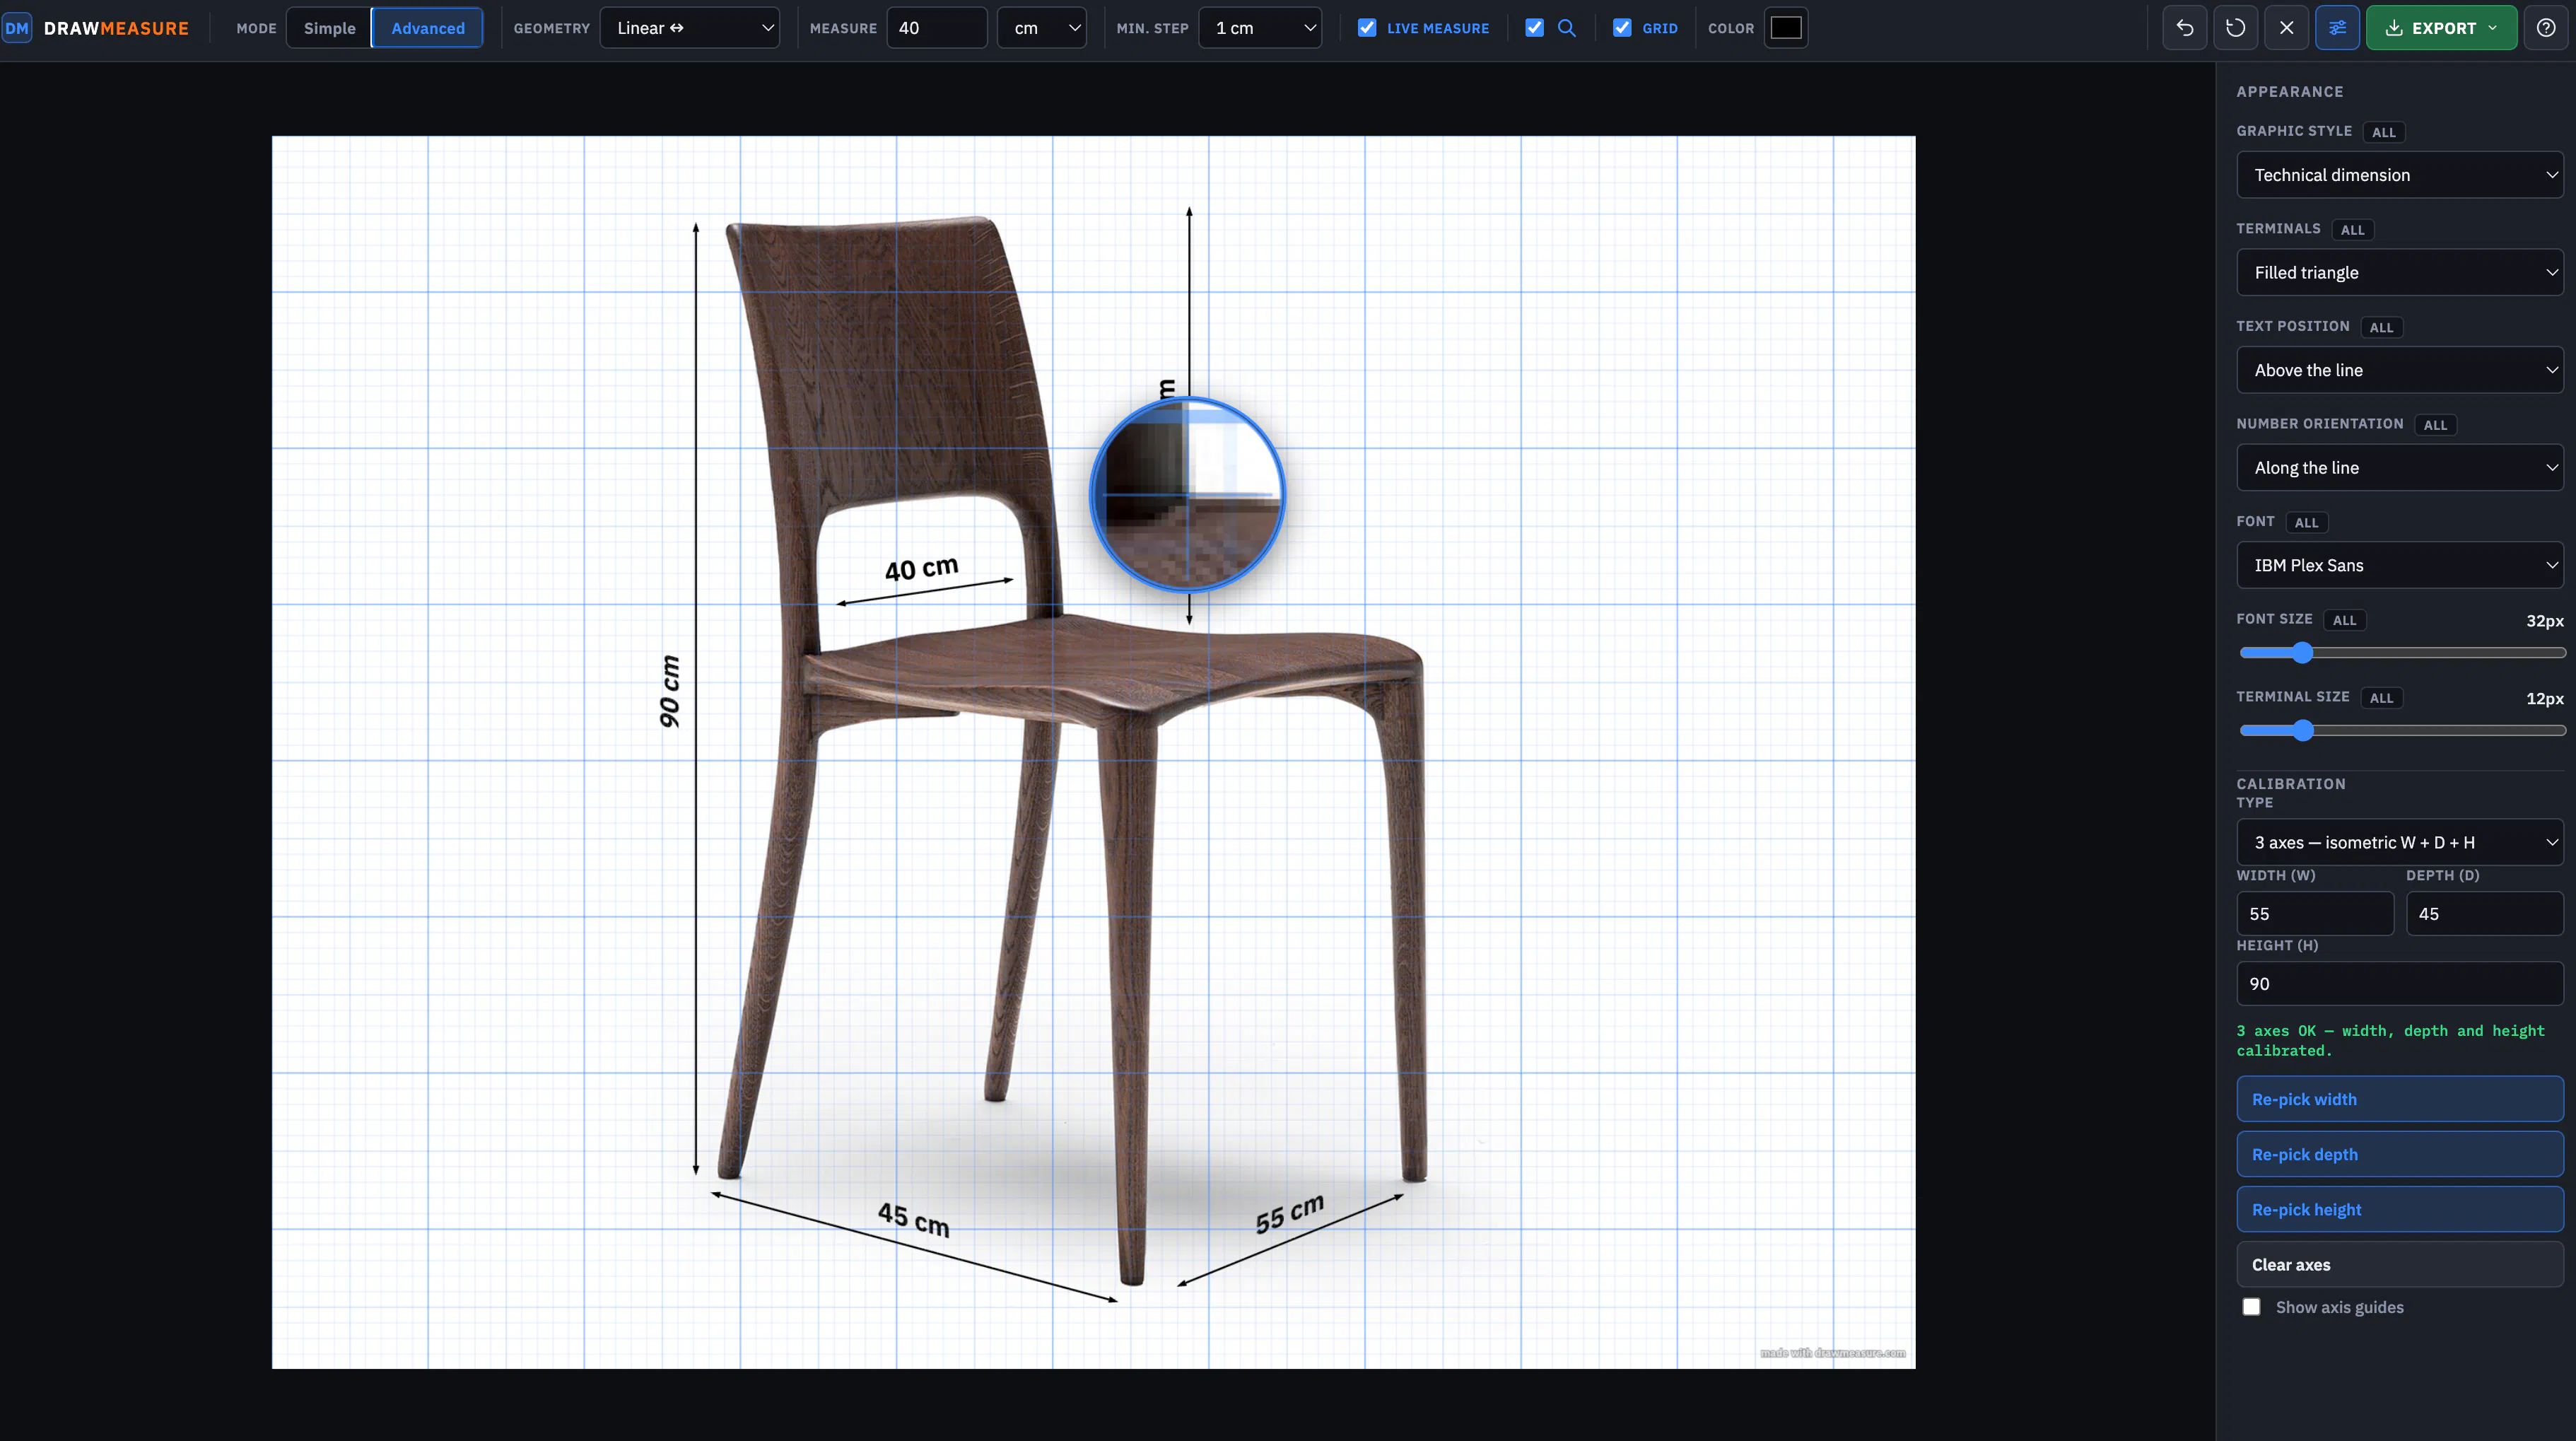The width and height of the screenshot is (2576, 1441).
Task: Click the 45 cm depth label
Action: (x=914, y=1219)
